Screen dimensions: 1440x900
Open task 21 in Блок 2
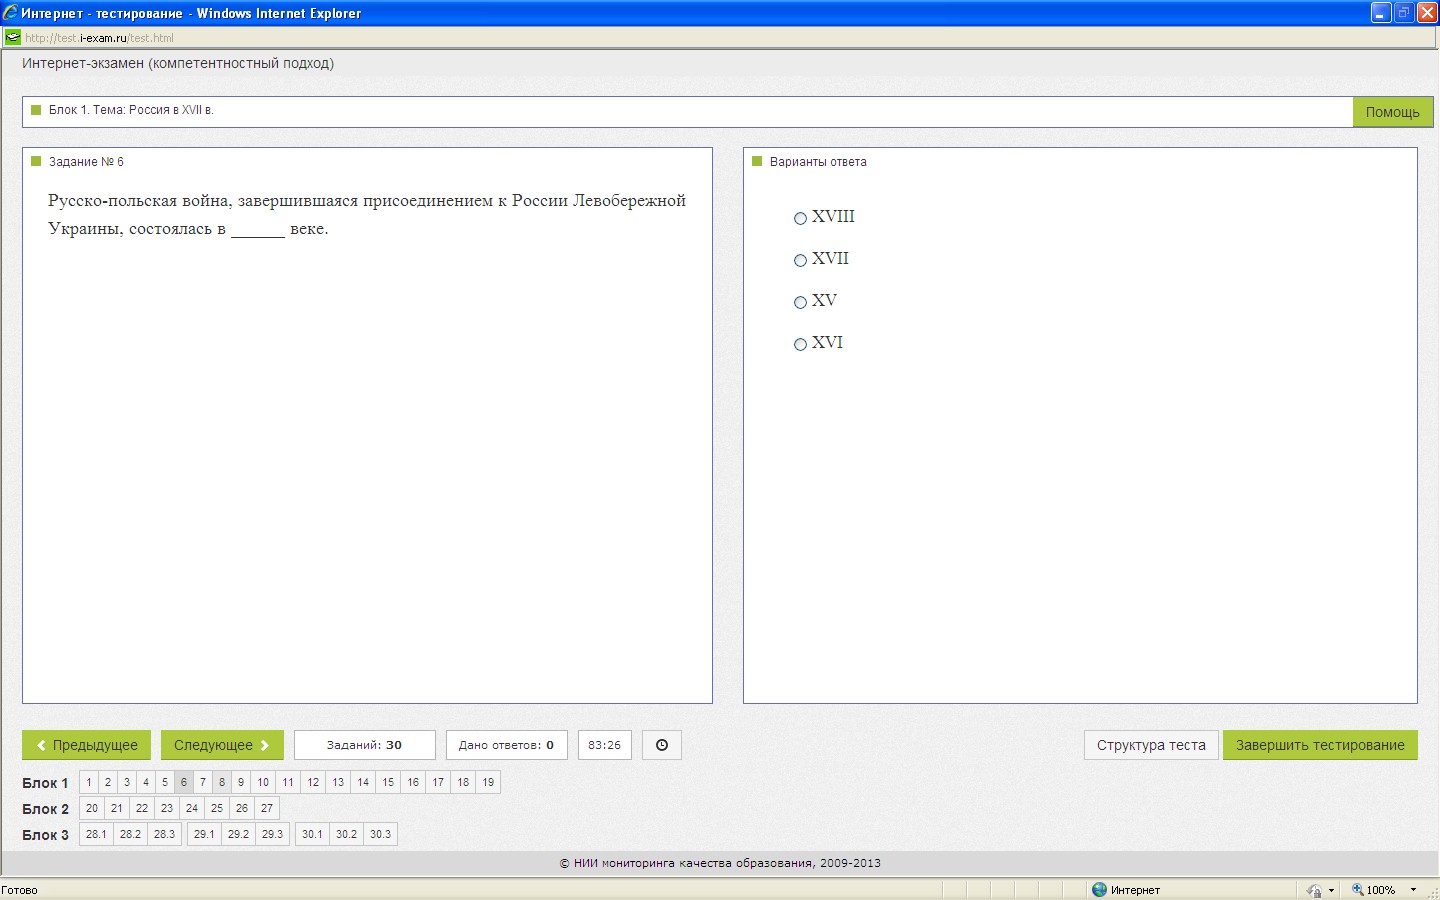click(117, 808)
